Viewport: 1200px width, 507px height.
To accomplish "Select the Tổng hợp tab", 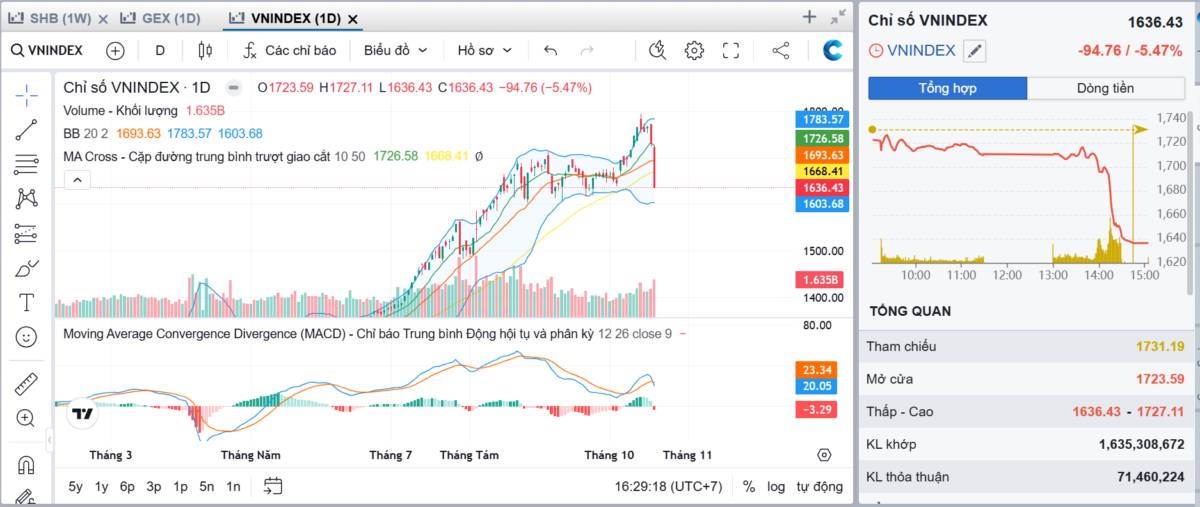I will (947, 88).
